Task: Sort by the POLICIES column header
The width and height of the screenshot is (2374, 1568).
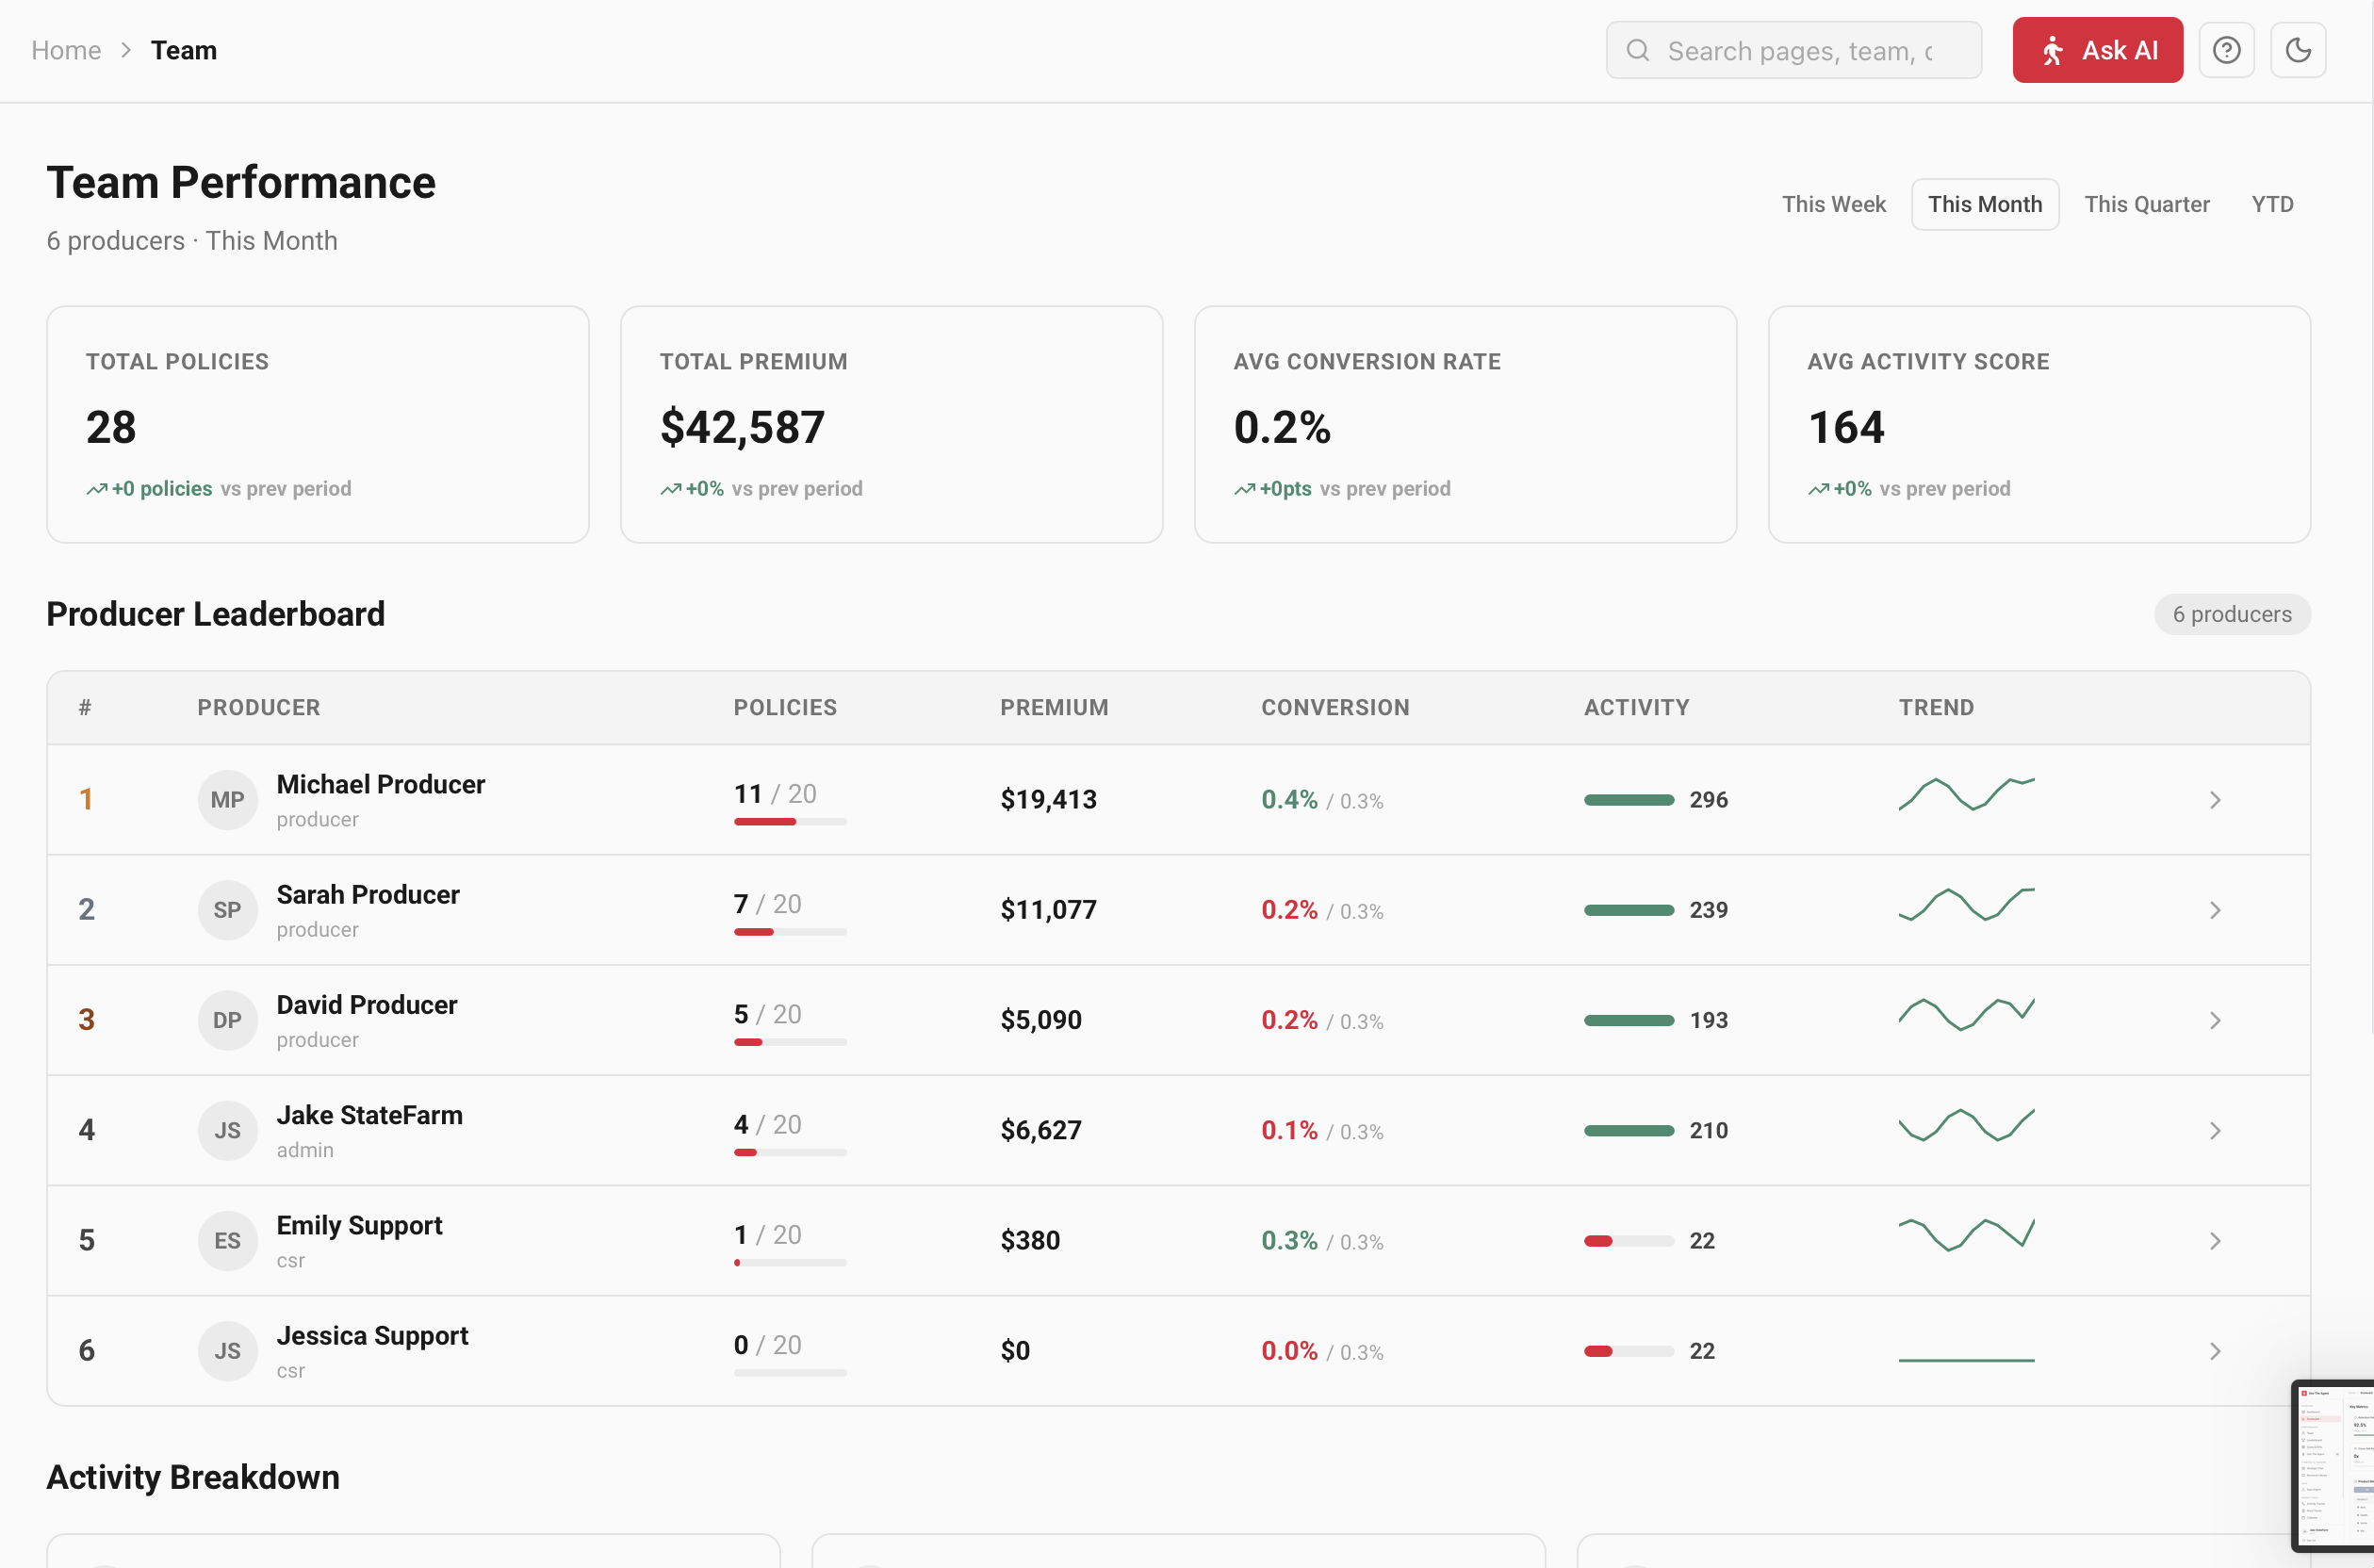Action: 785,707
